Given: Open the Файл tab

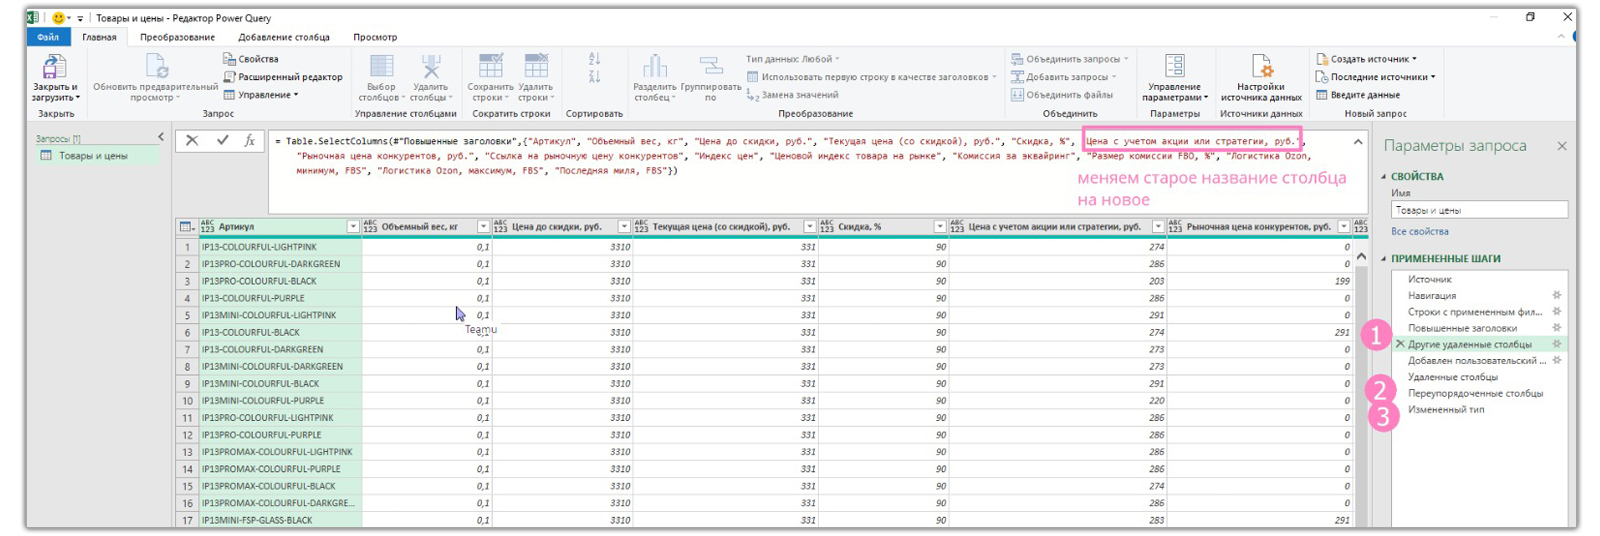Looking at the screenshot, I should (x=48, y=37).
